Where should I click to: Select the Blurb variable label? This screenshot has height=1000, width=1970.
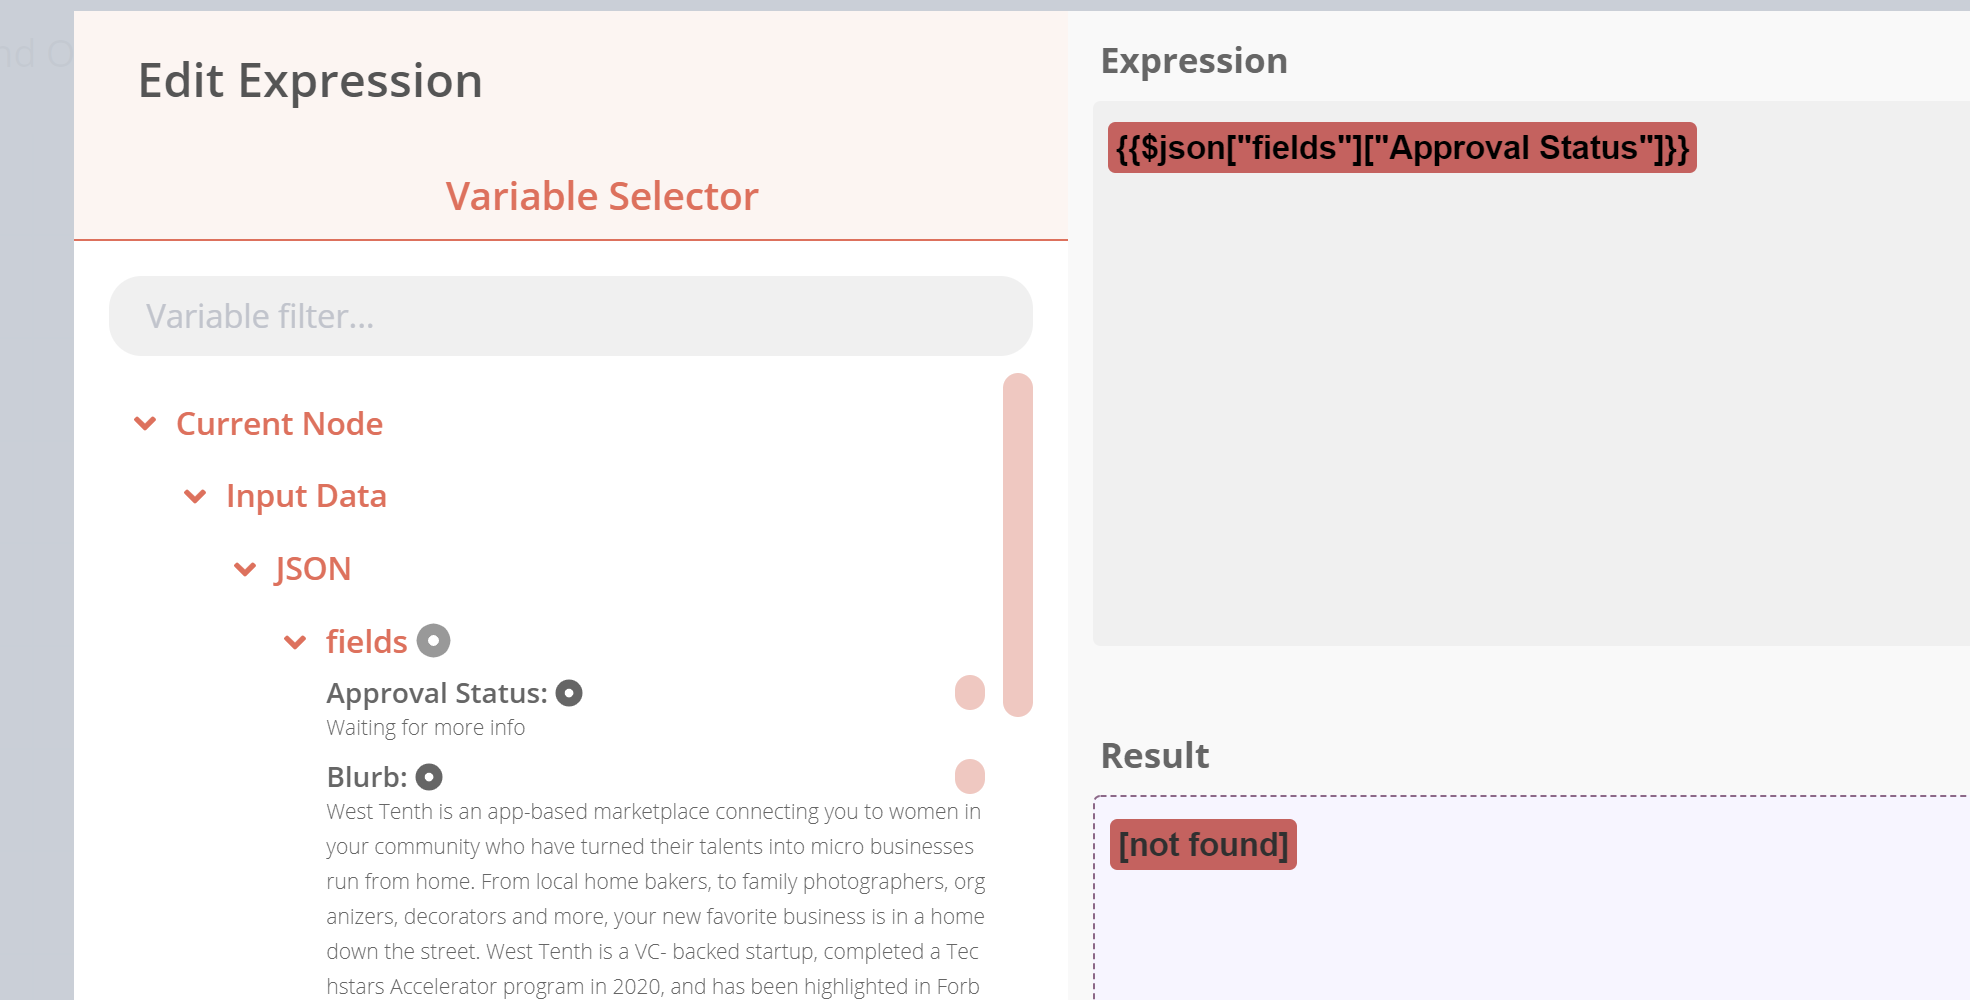click(367, 777)
